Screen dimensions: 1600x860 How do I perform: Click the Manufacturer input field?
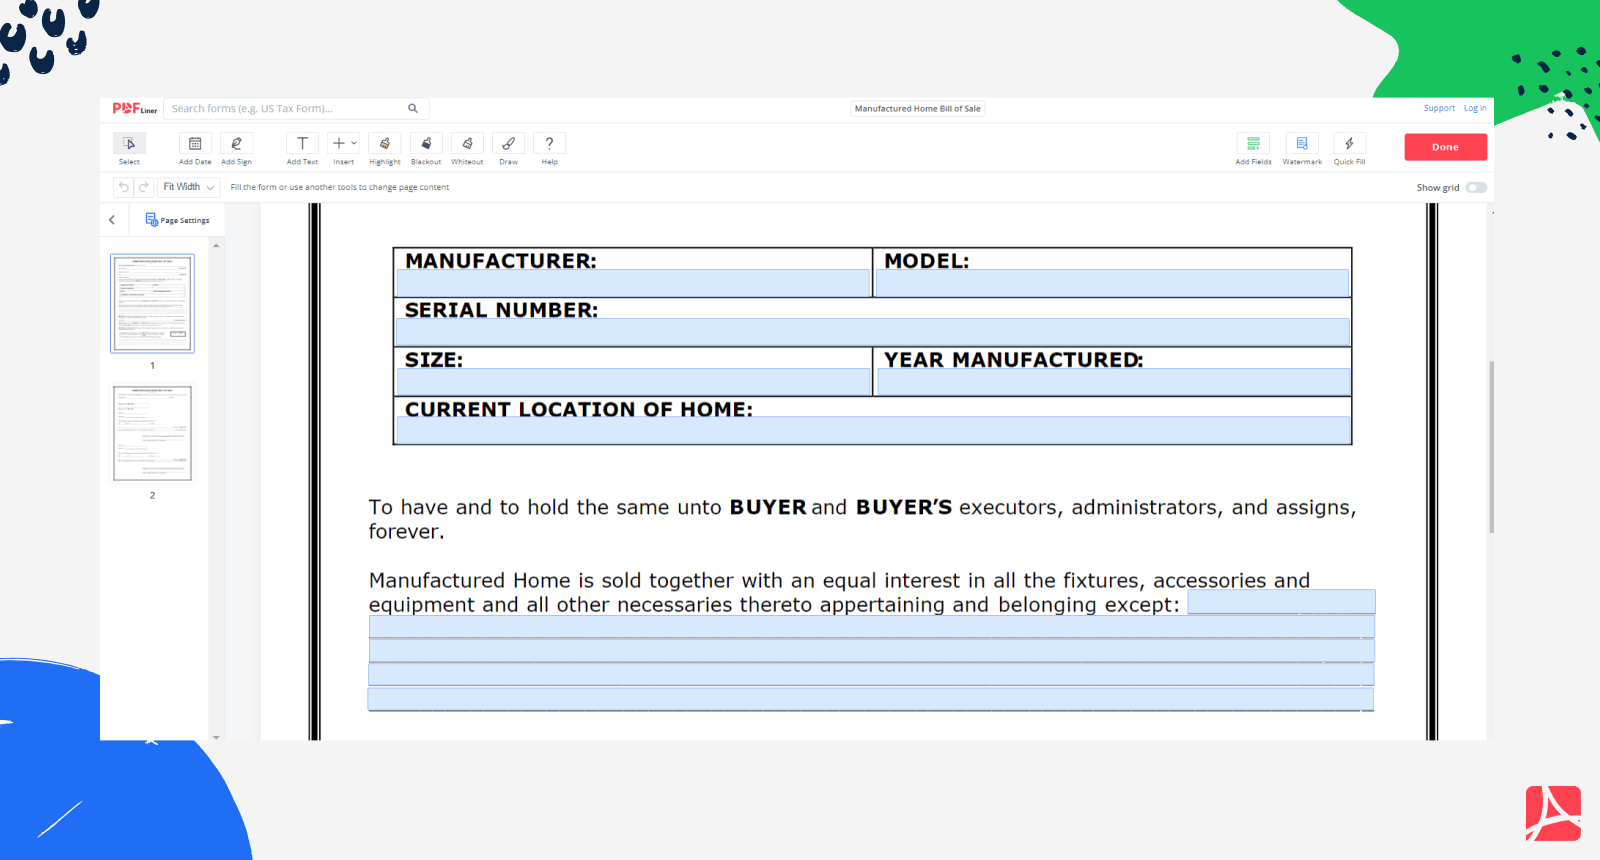[633, 283]
